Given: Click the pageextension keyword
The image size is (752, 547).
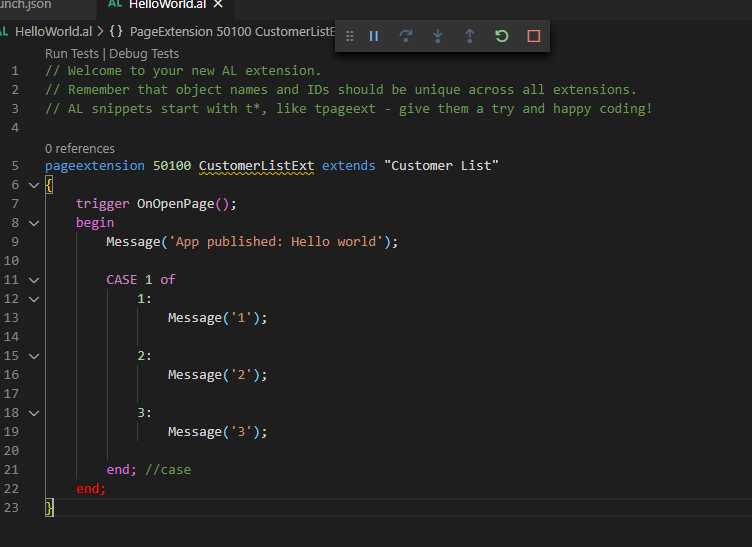Looking at the screenshot, I should pyautogui.click(x=94, y=166).
